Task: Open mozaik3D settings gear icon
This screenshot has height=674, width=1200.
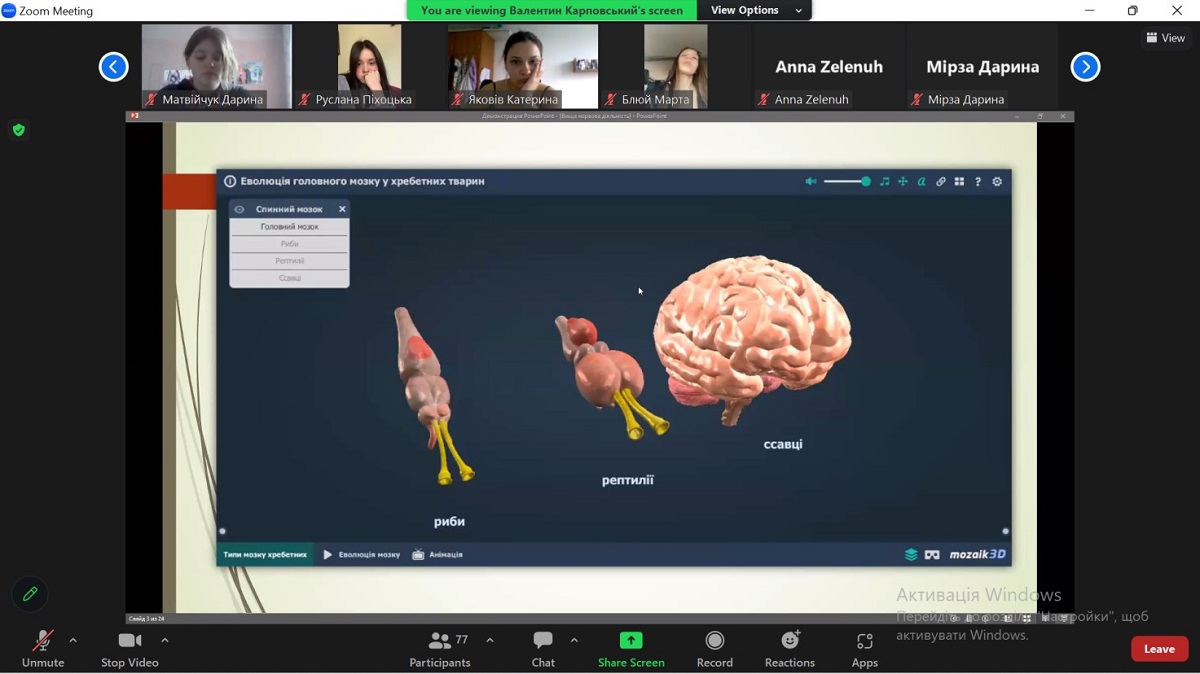Action: (x=997, y=182)
